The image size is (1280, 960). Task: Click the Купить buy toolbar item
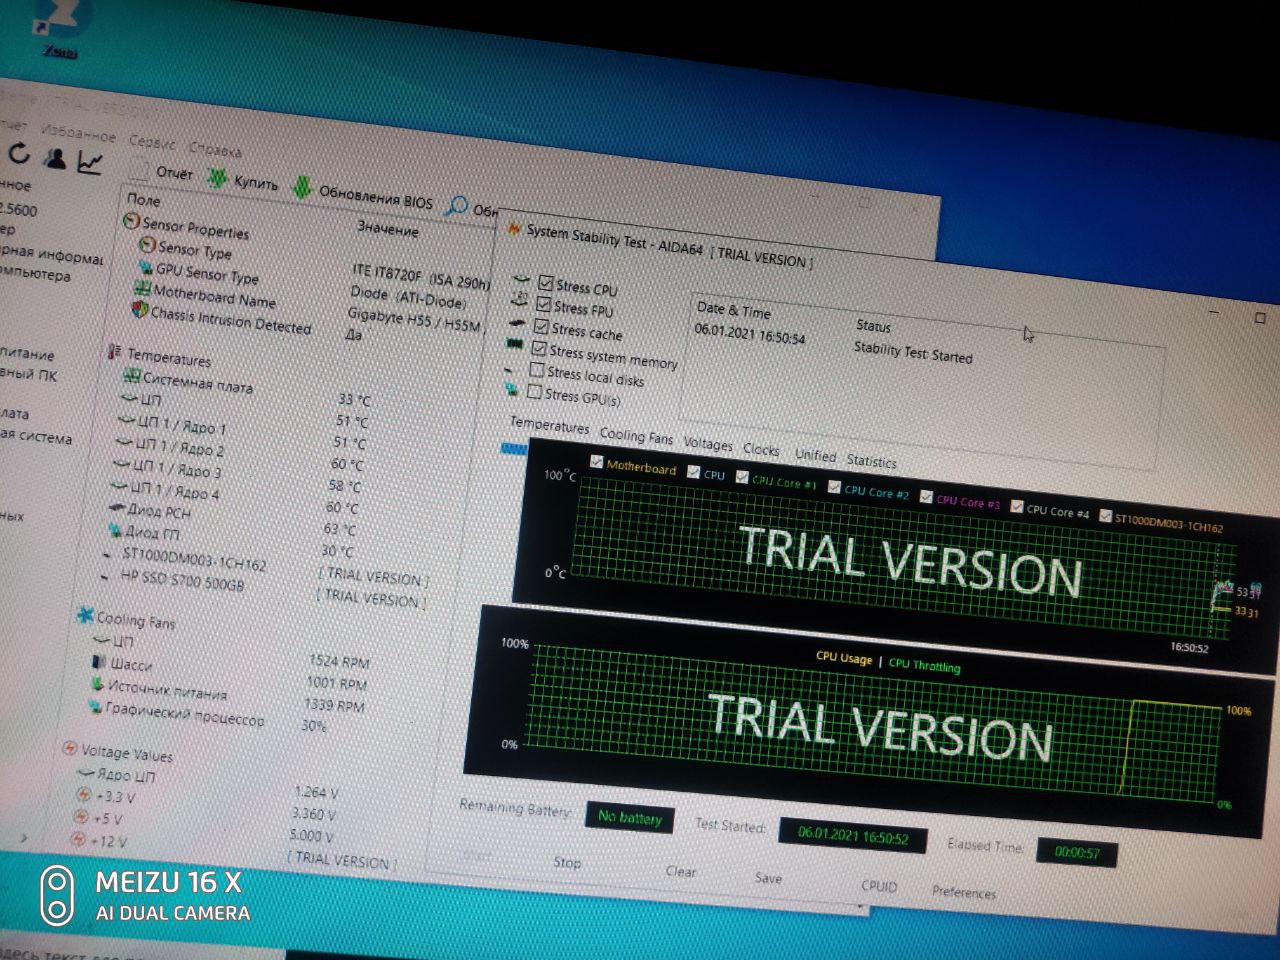point(244,181)
